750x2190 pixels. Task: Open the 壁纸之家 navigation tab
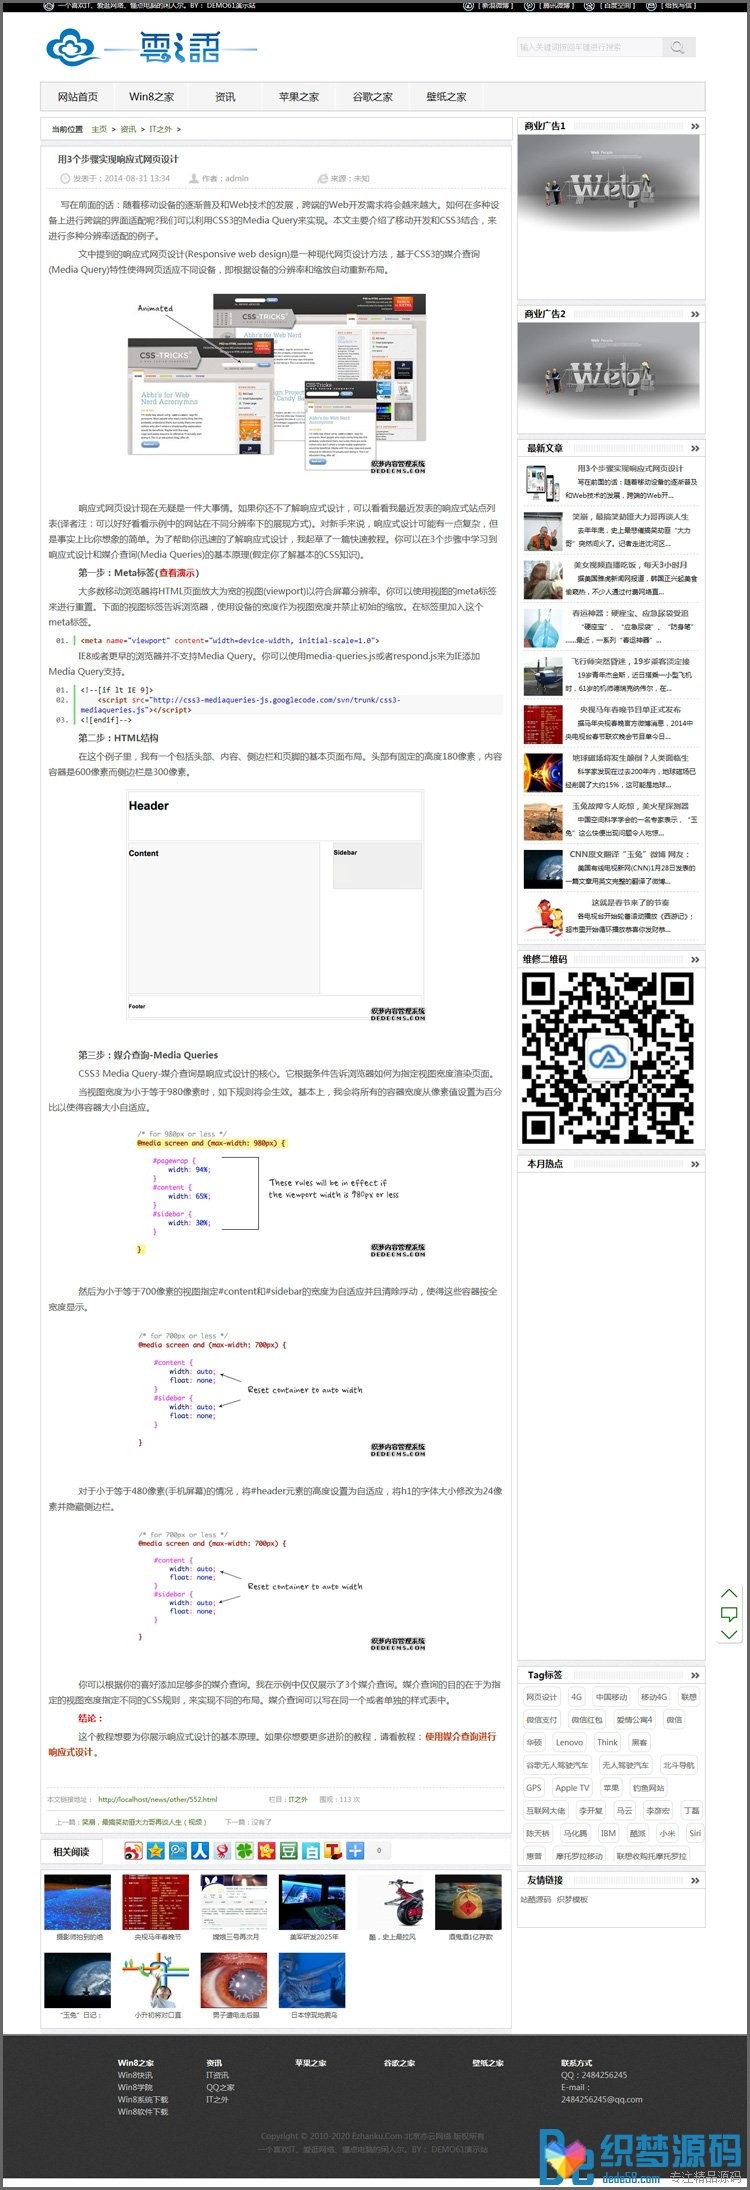[446, 97]
